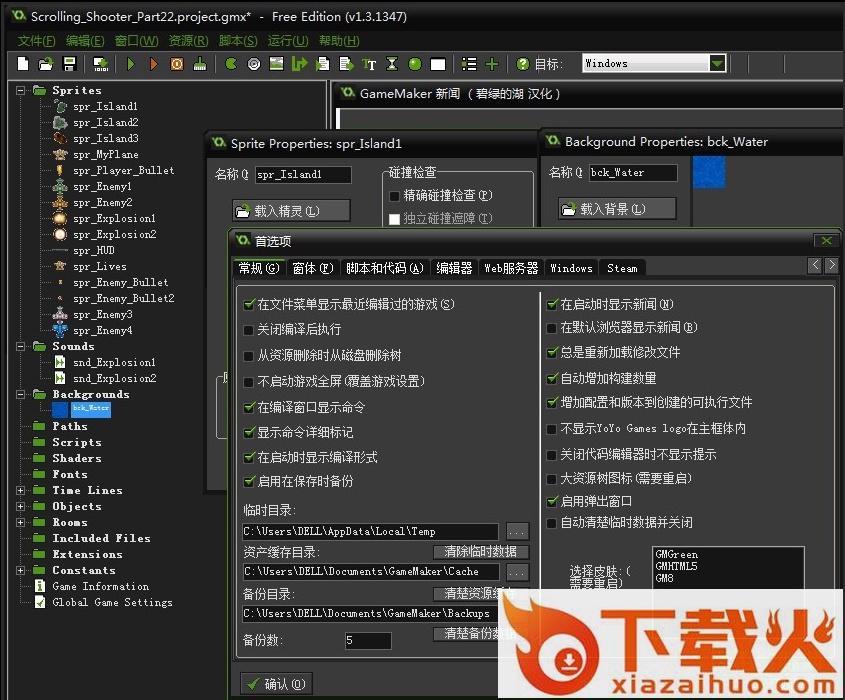This screenshot has height=700, width=845.
Task: Create a new project from toolbar
Action: (23, 64)
